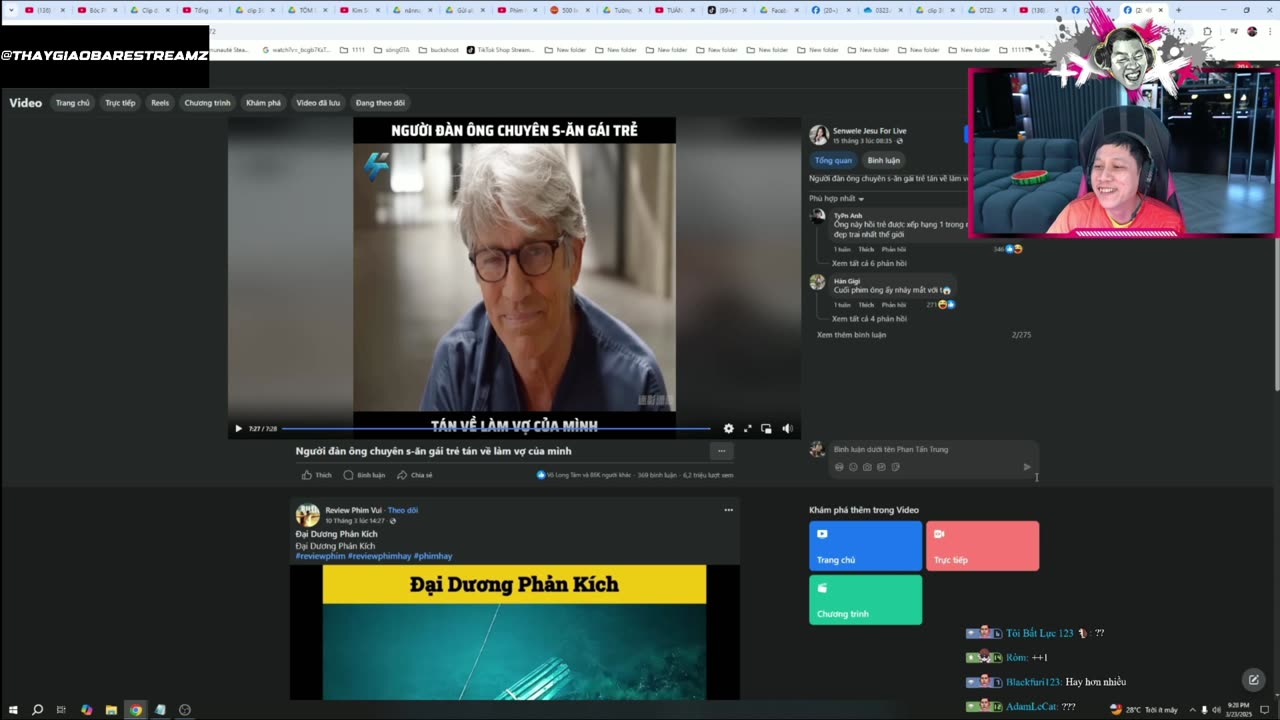Open blue Trang chủ explore card

tap(865, 546)
